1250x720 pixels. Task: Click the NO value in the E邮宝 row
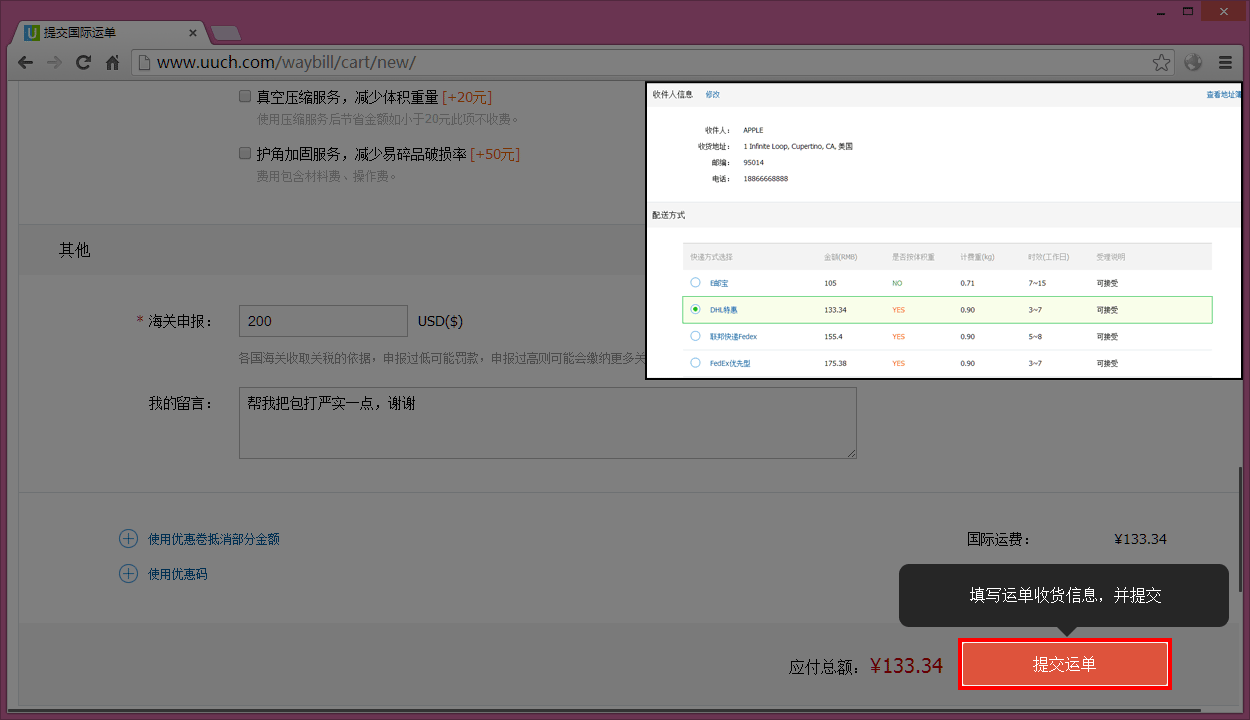click(897, 283)
